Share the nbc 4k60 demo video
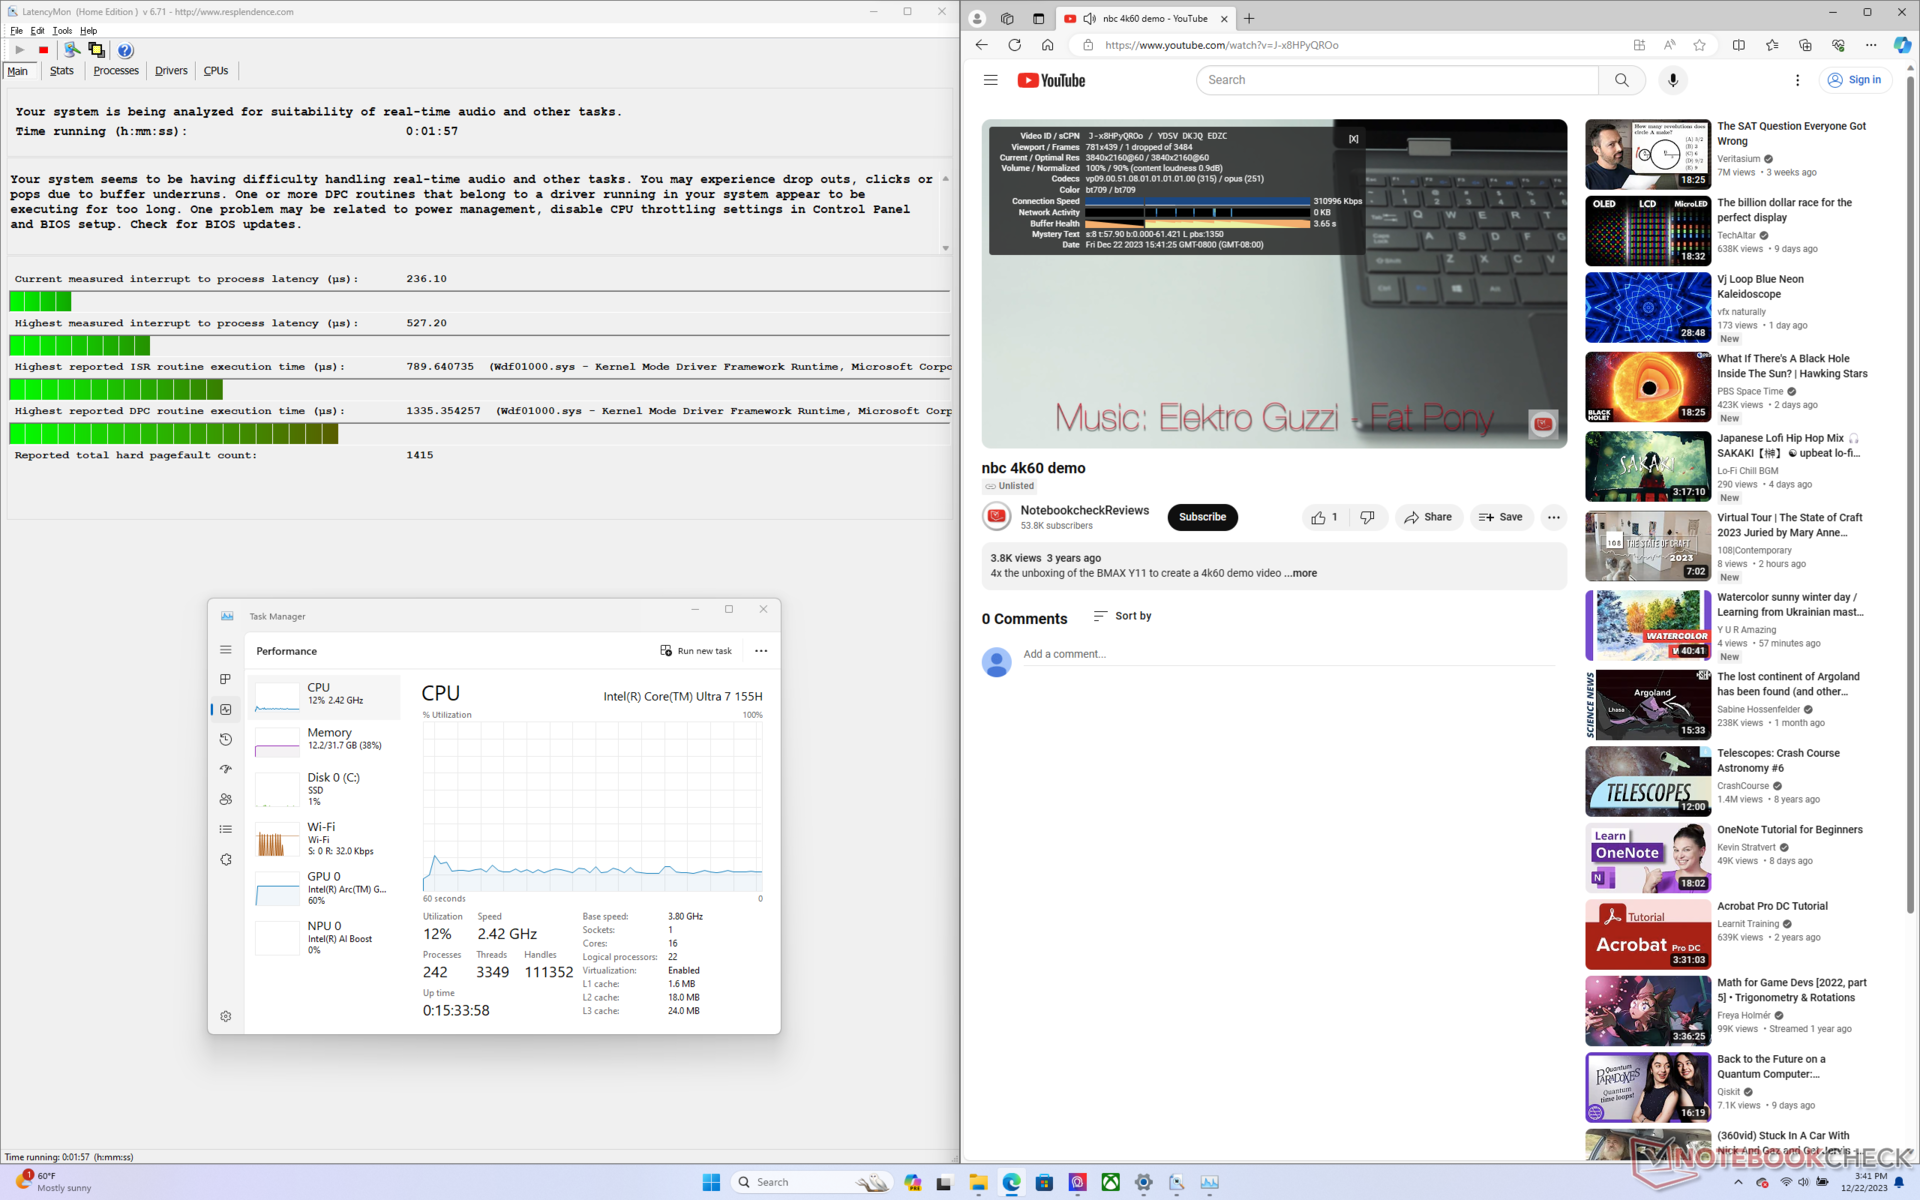The width and height of the screenshot is (1920, 1200). click(x=1428, y=517)
